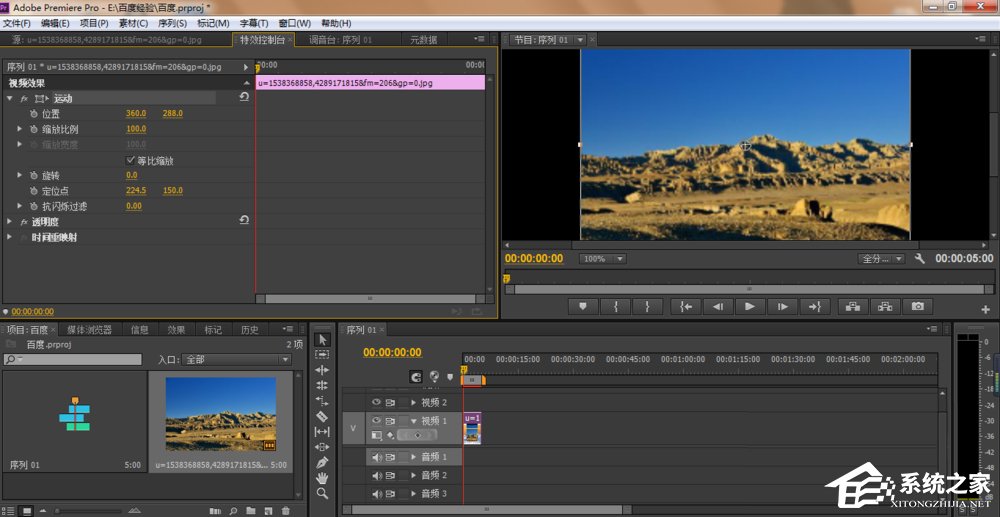Open program monitor settings wrench
Viewport: 1000px width, 517px height.
coord(920,259)
